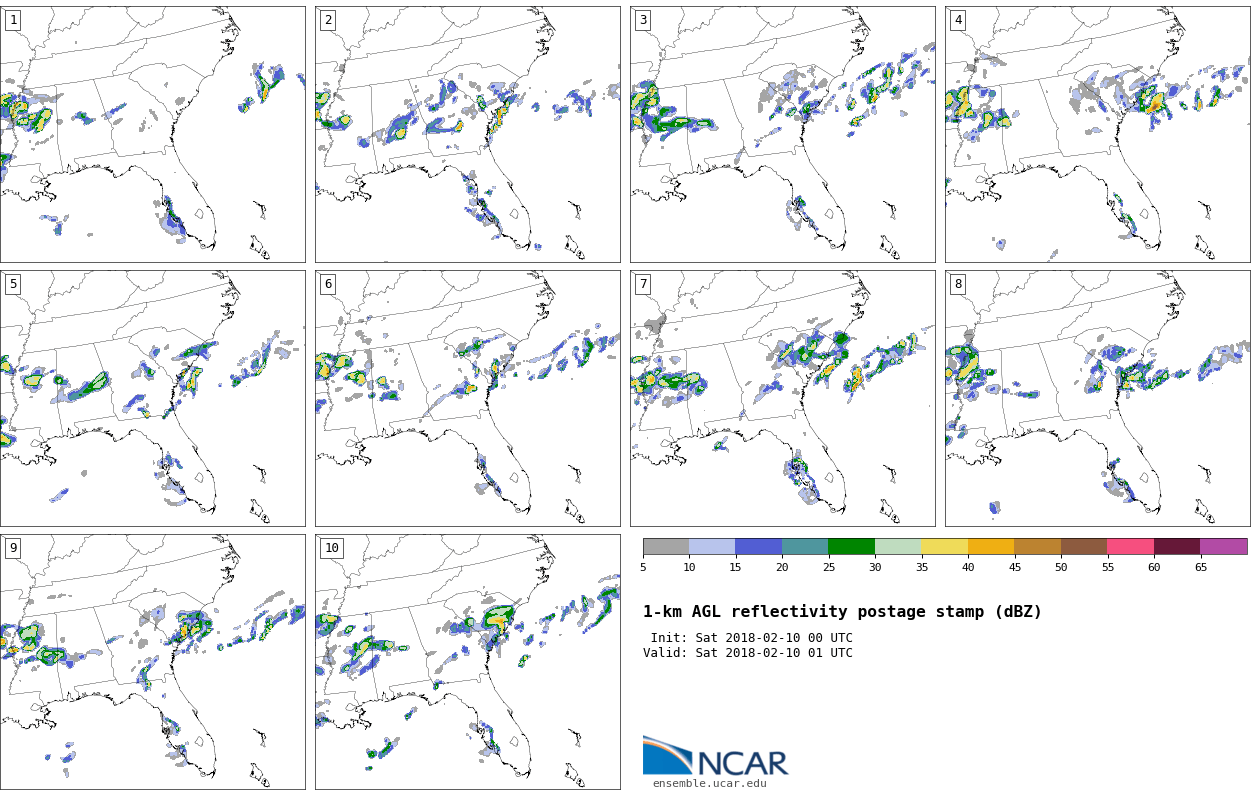Open ensemble member 4 reflectivity map

coord(1097,134)
